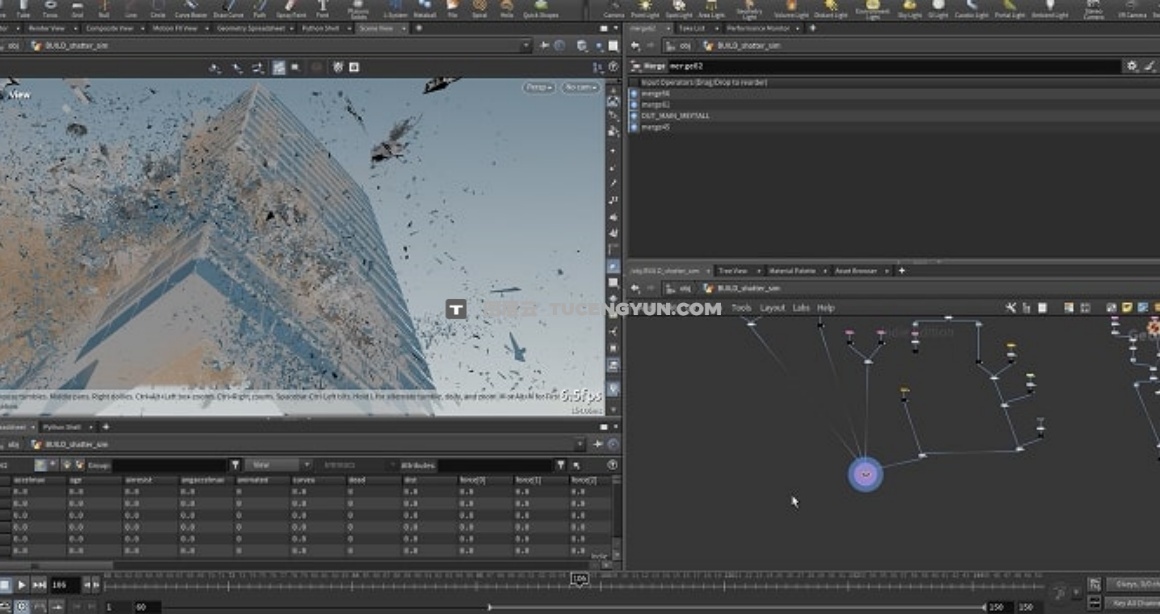Toggle OUT_MAIN_WHITALL input operator

tap(634, 116)
